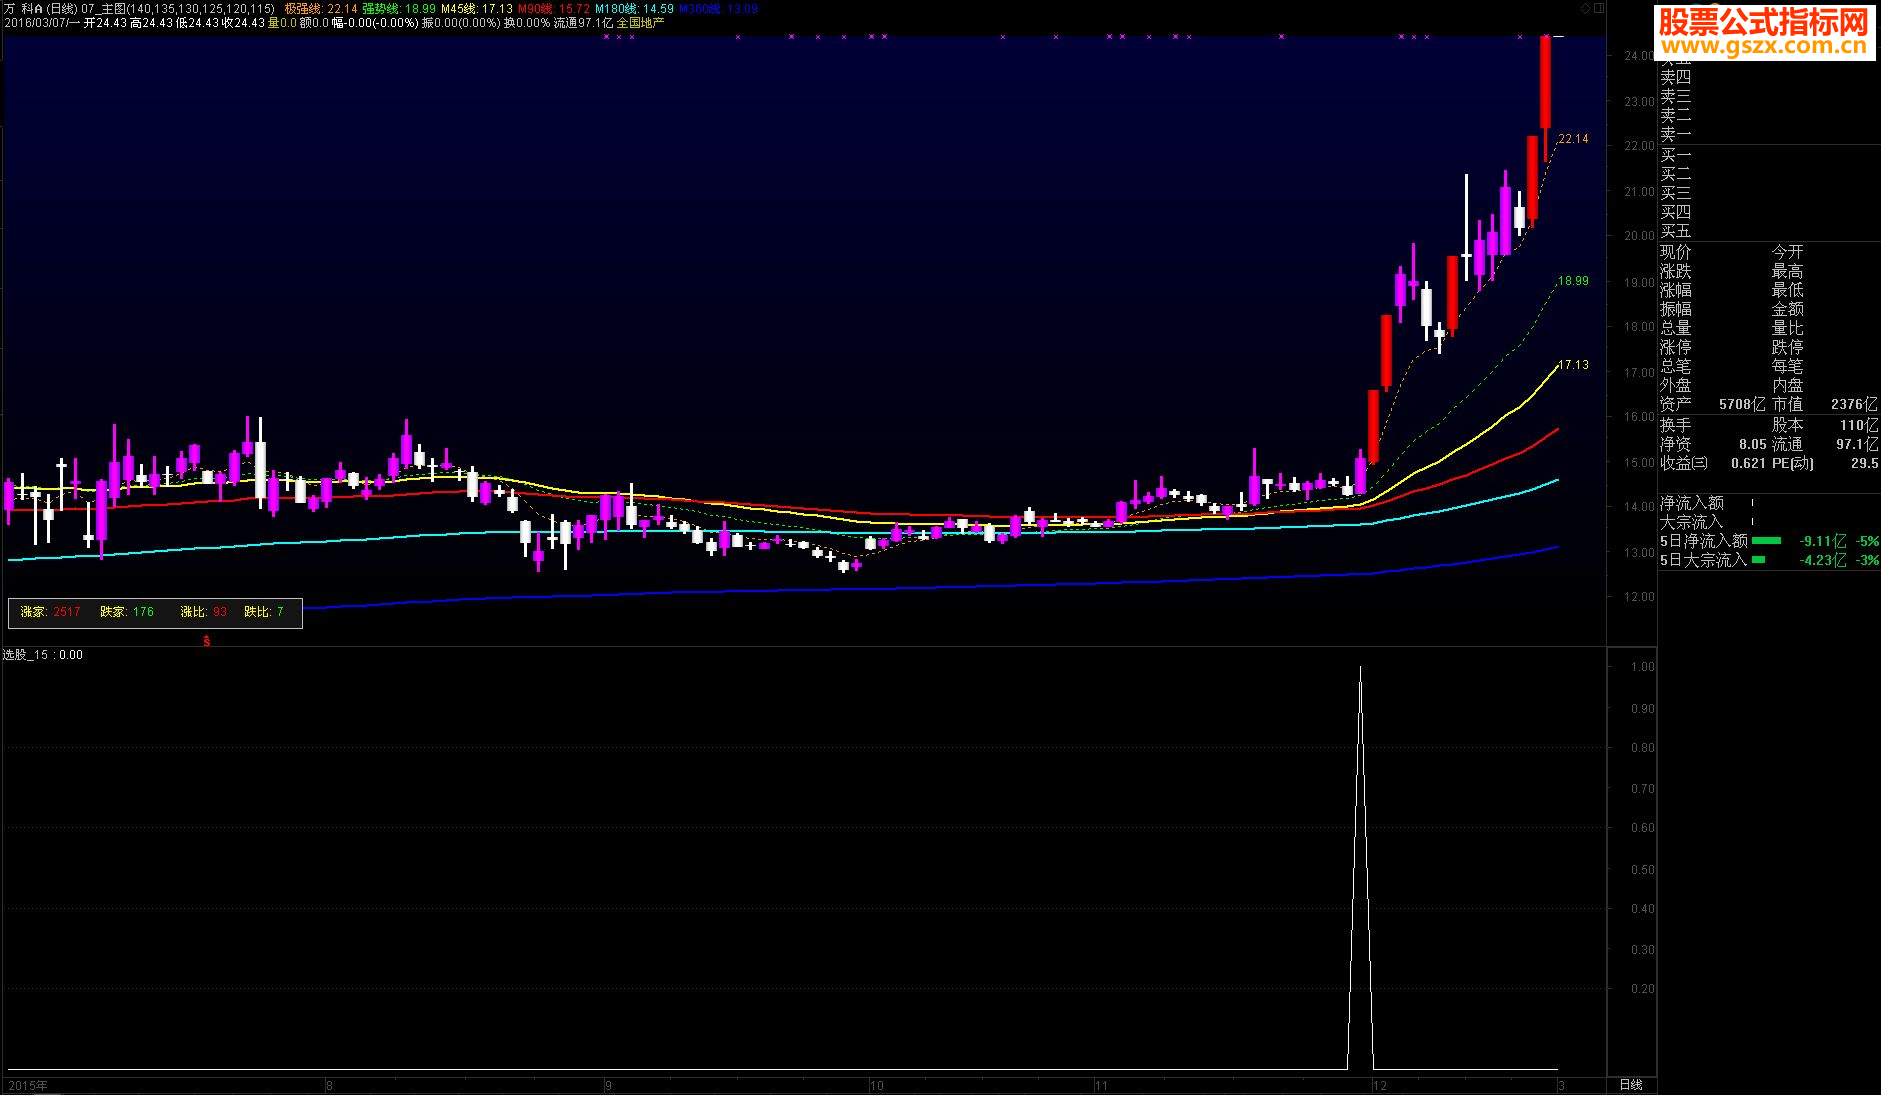Click the M90线: 15.72 legend entry
This screenshot has width=1881, height=1095.
pos(554,9)
